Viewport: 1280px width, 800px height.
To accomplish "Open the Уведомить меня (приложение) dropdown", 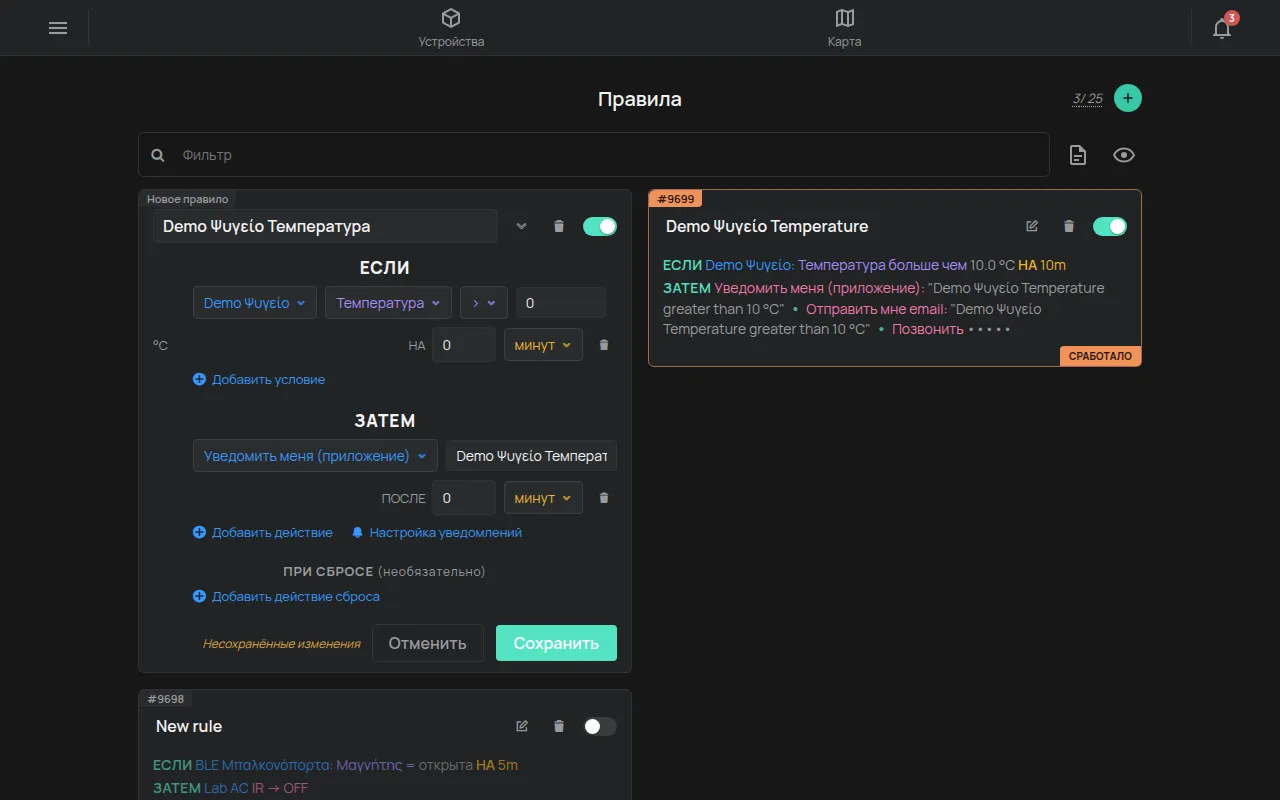I will click(315, 456).
